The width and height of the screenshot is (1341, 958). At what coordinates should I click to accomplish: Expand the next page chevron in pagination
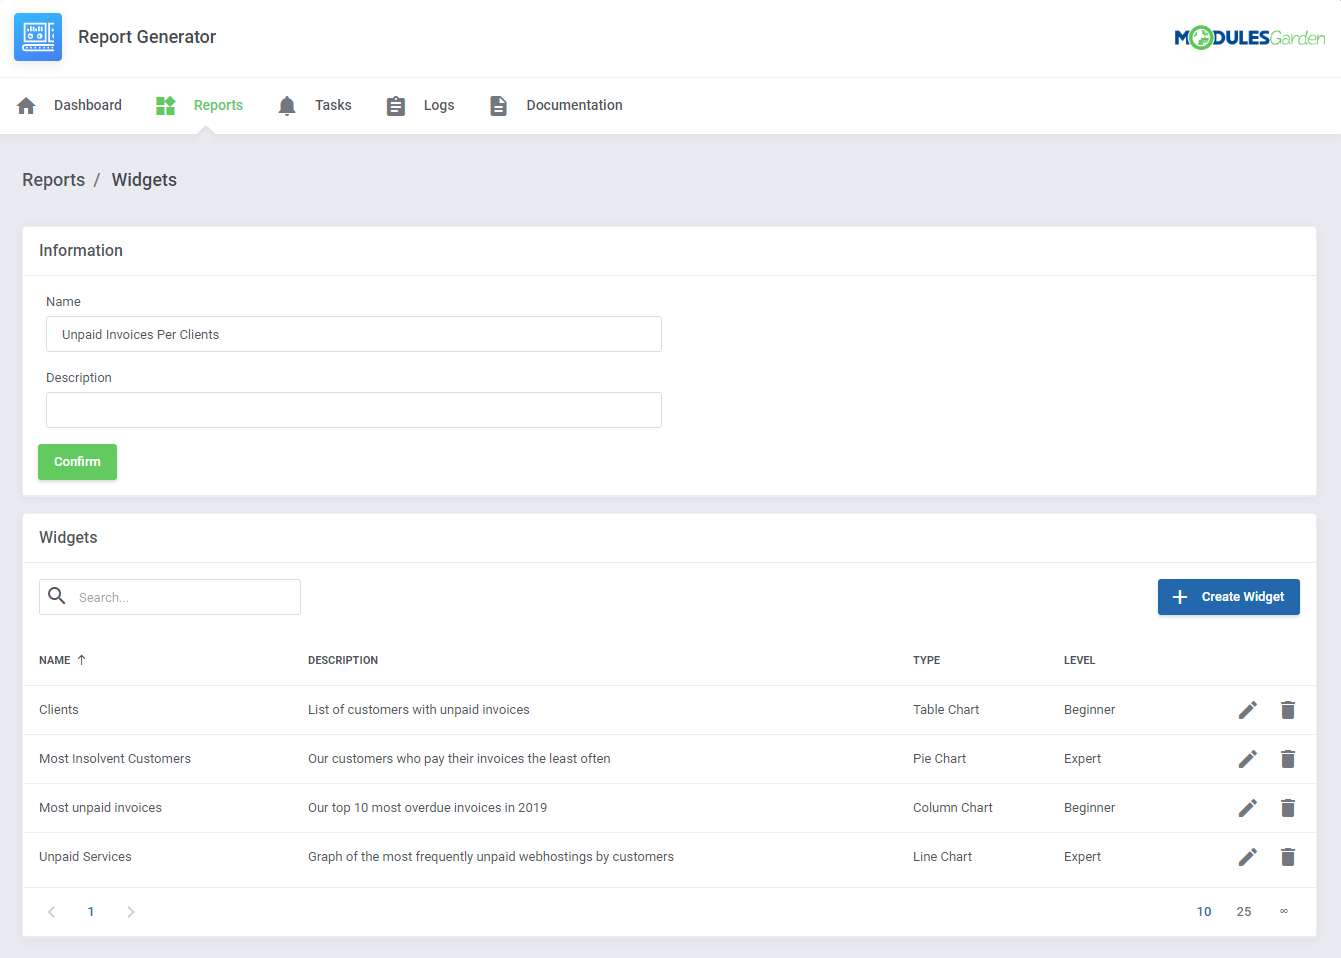(130, 911)
